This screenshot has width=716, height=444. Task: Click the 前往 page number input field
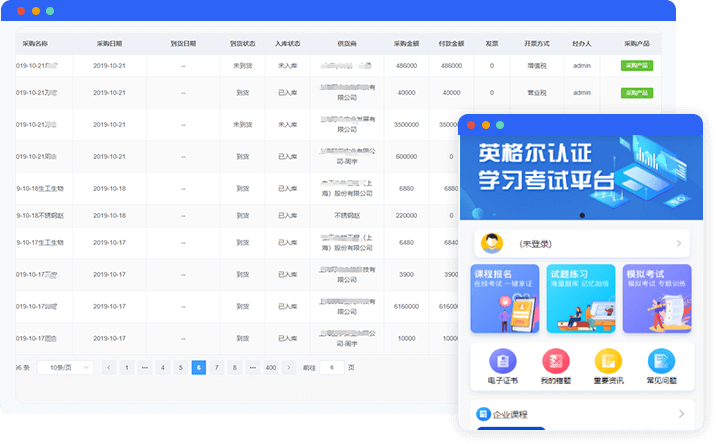pos(331,368)
